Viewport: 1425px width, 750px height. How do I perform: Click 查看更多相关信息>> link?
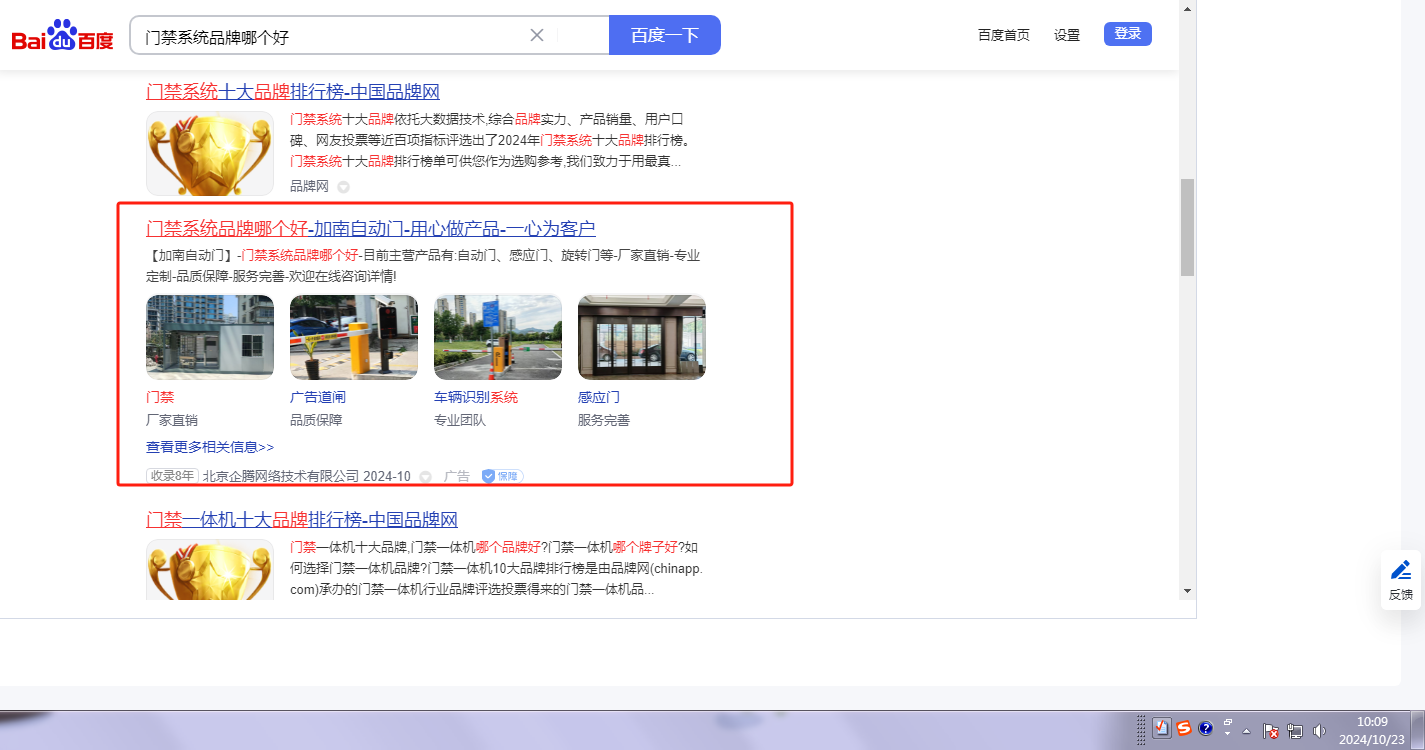click(x=210, y=447)
